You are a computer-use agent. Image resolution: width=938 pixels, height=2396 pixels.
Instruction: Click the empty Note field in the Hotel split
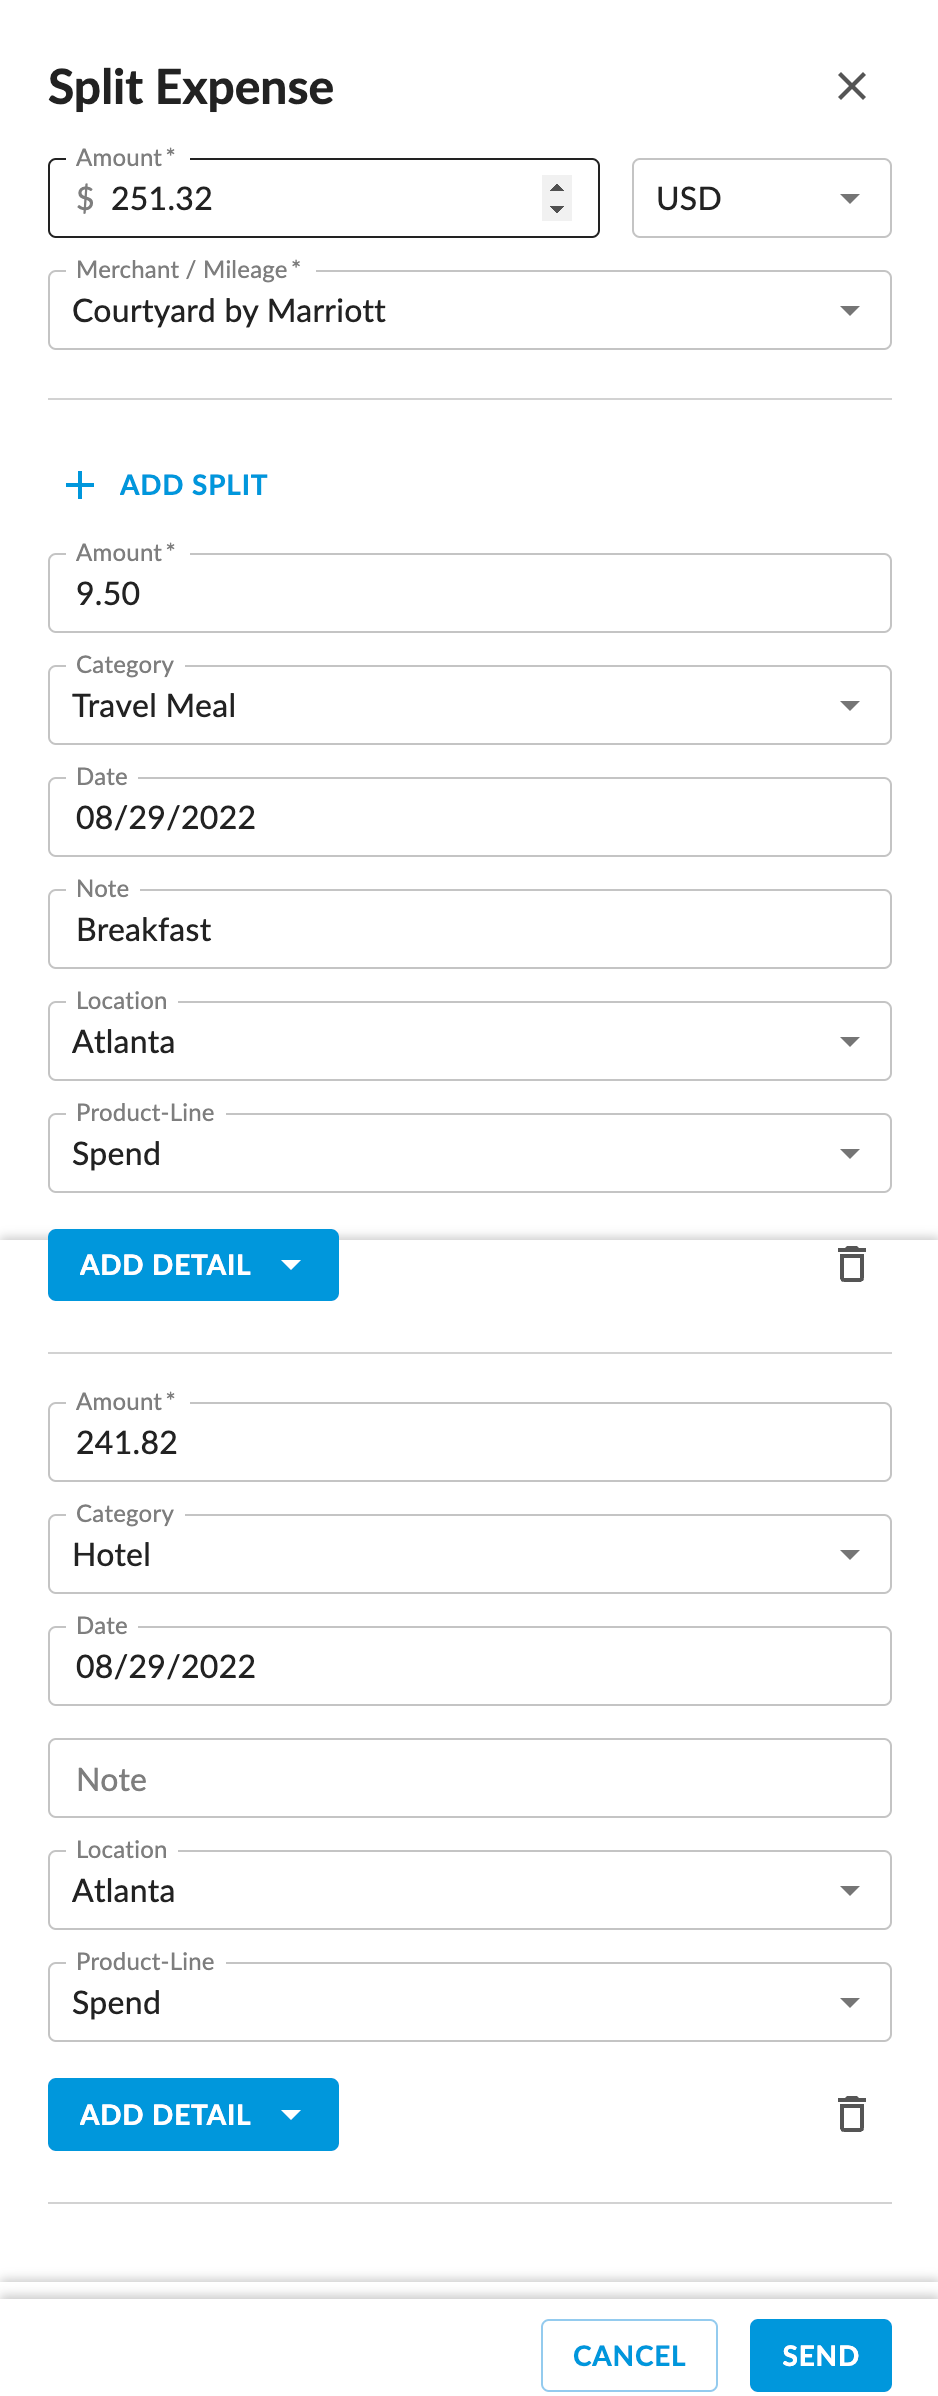click(x=469, y=1778)
